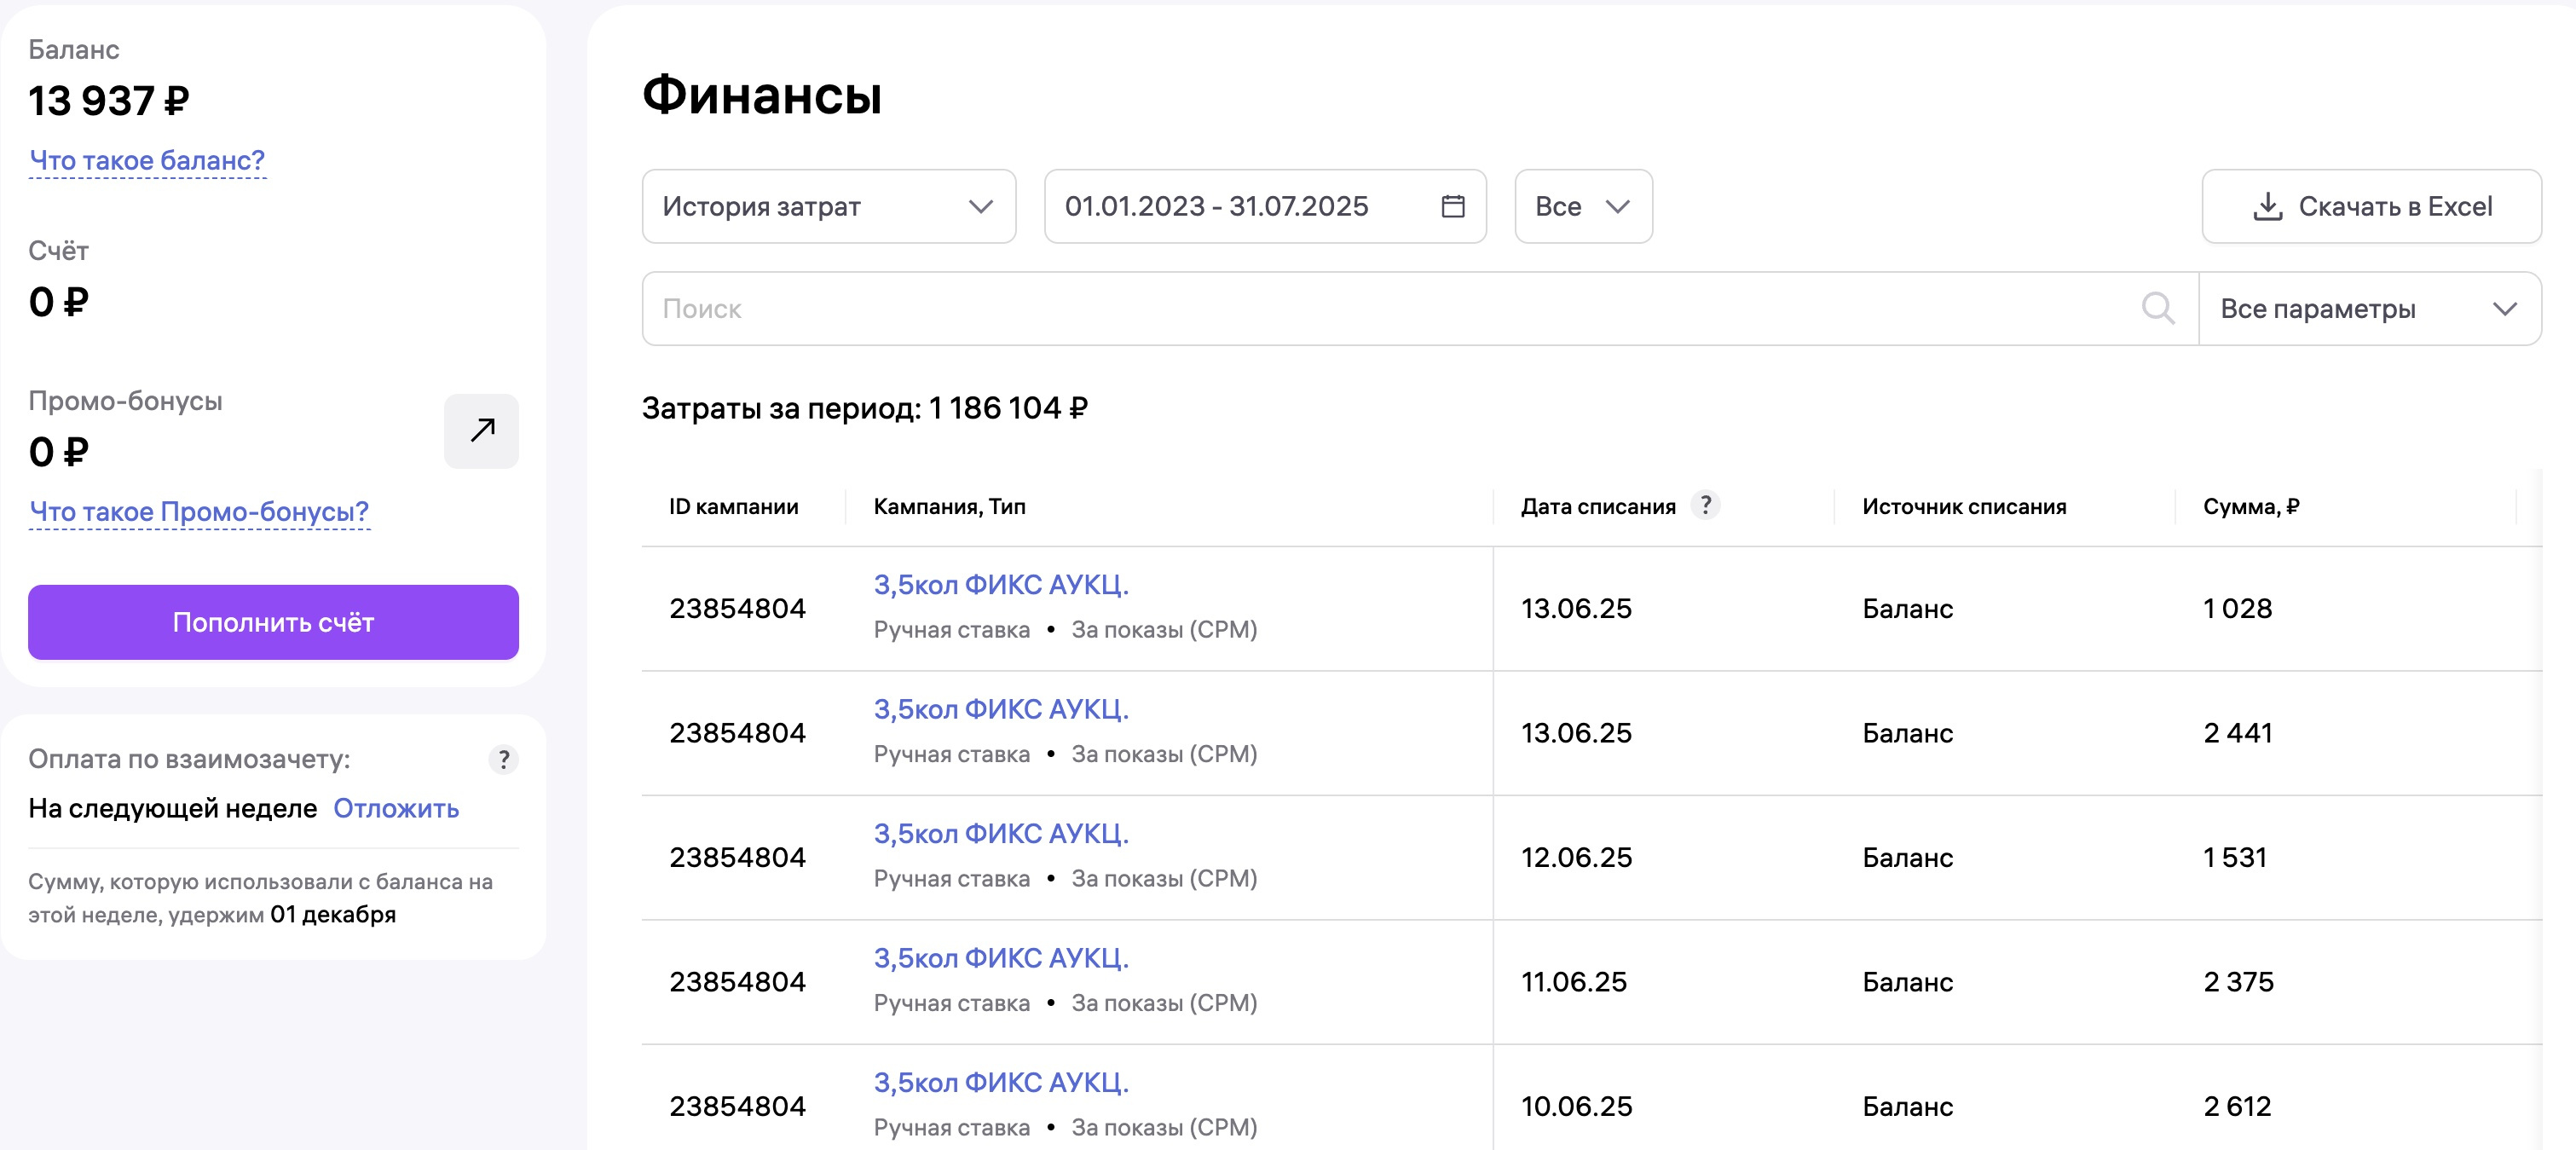Image resolution: width=2576 pixels, height=1150 pixels.
Task: Click download icon in Скачать в Excel
Action: pyautogui.click(x=2267, y=206)
